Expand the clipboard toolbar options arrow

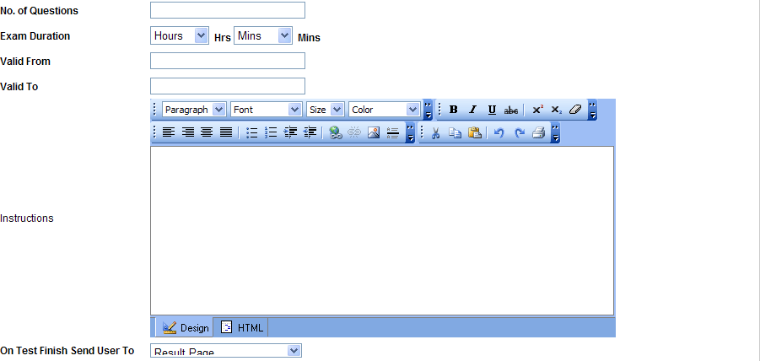pos(555,133)
